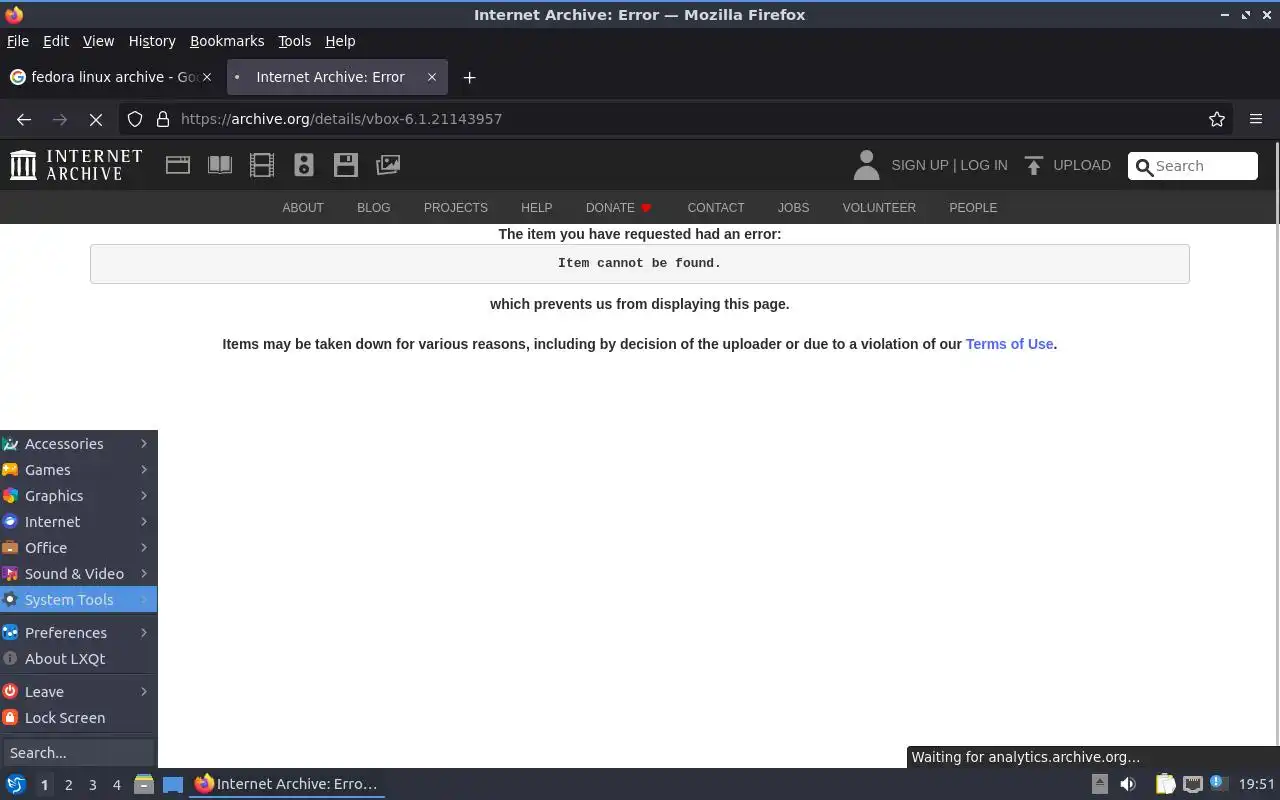
Task: Open the History menu
Action: [152, 41]
